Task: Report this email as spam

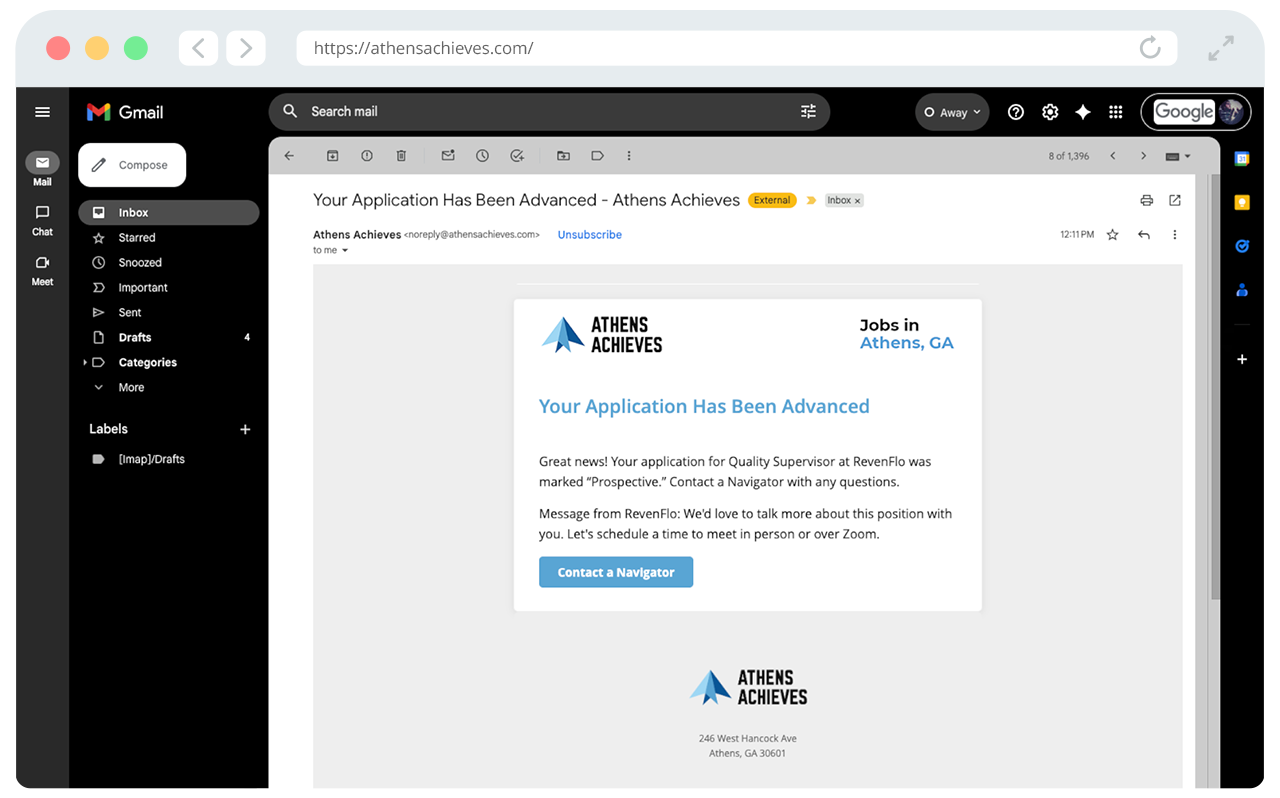Action: [367, 156]
